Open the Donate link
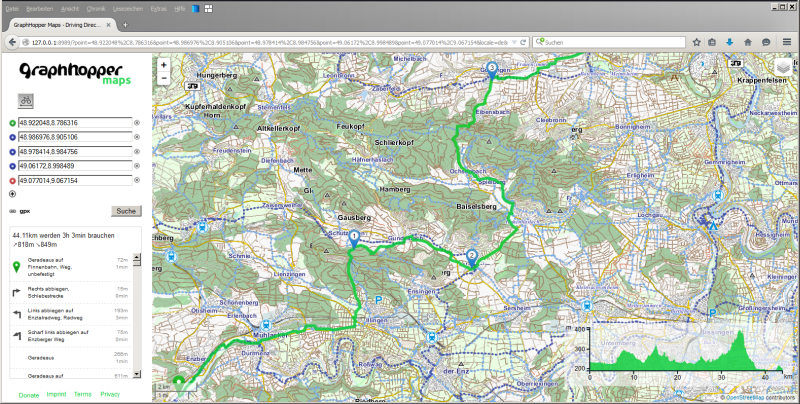800x404 pixels. pyautogui.click(x=29, y=395)
